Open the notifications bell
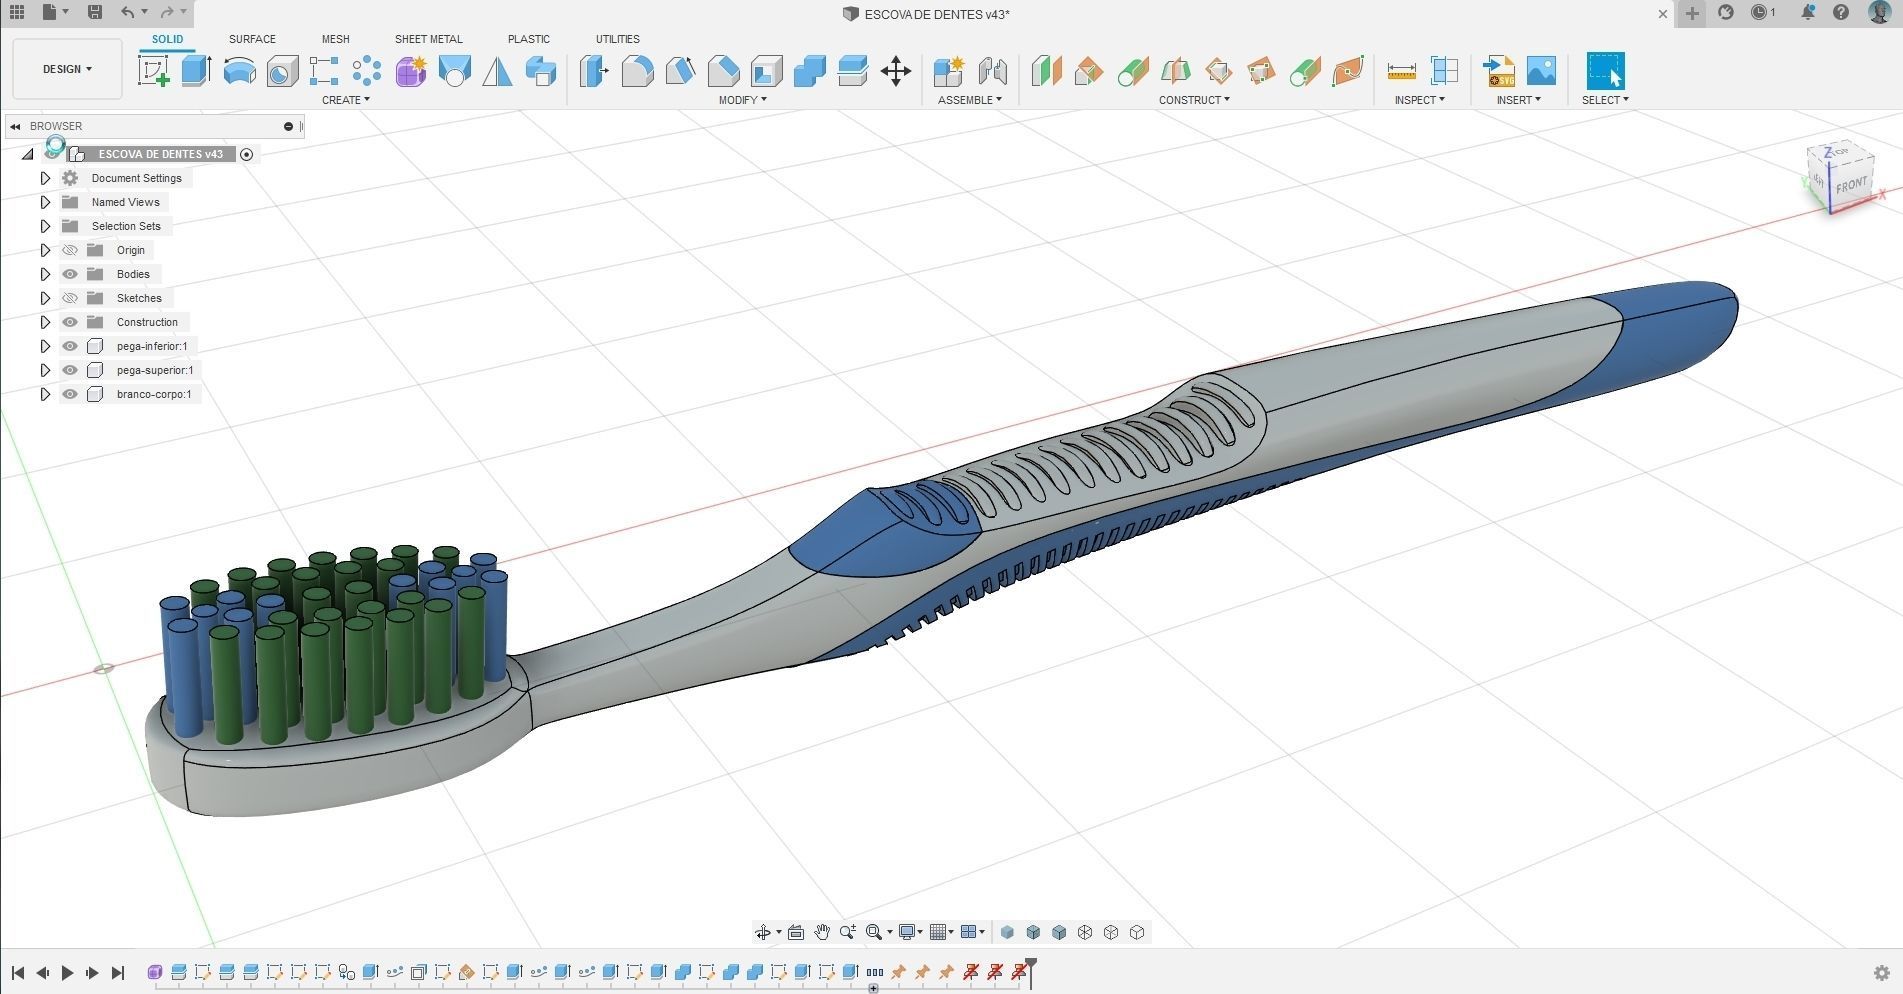 click(1808, 13)
